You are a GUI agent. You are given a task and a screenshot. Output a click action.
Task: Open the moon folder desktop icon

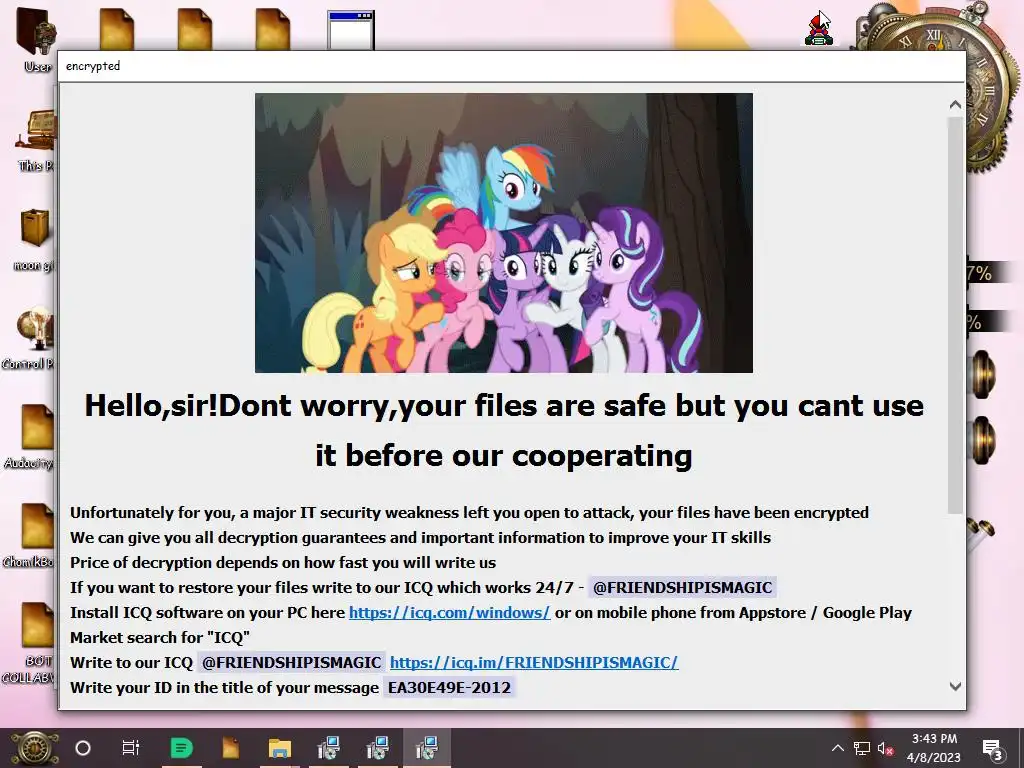pyautogui.click(x=34, y=238)
